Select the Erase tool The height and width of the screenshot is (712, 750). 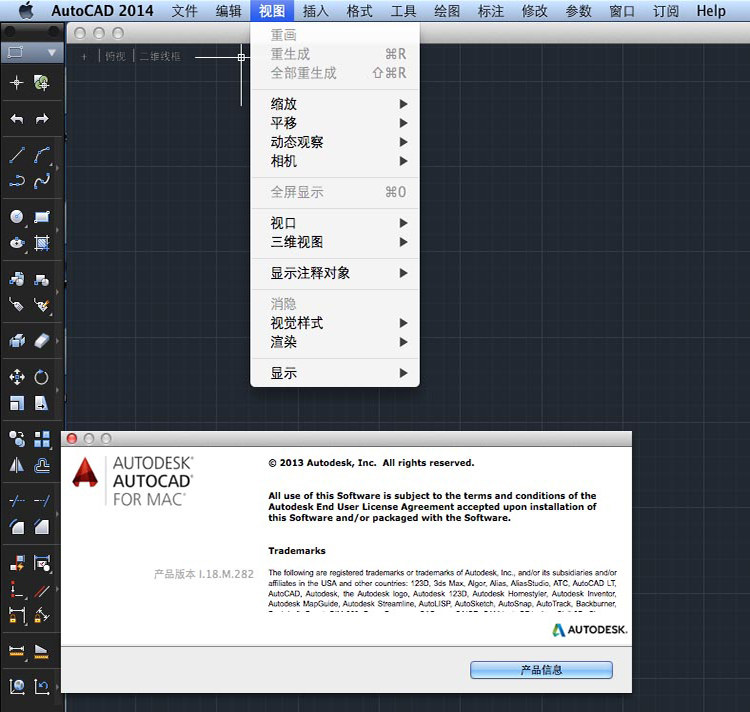point(42,341)
